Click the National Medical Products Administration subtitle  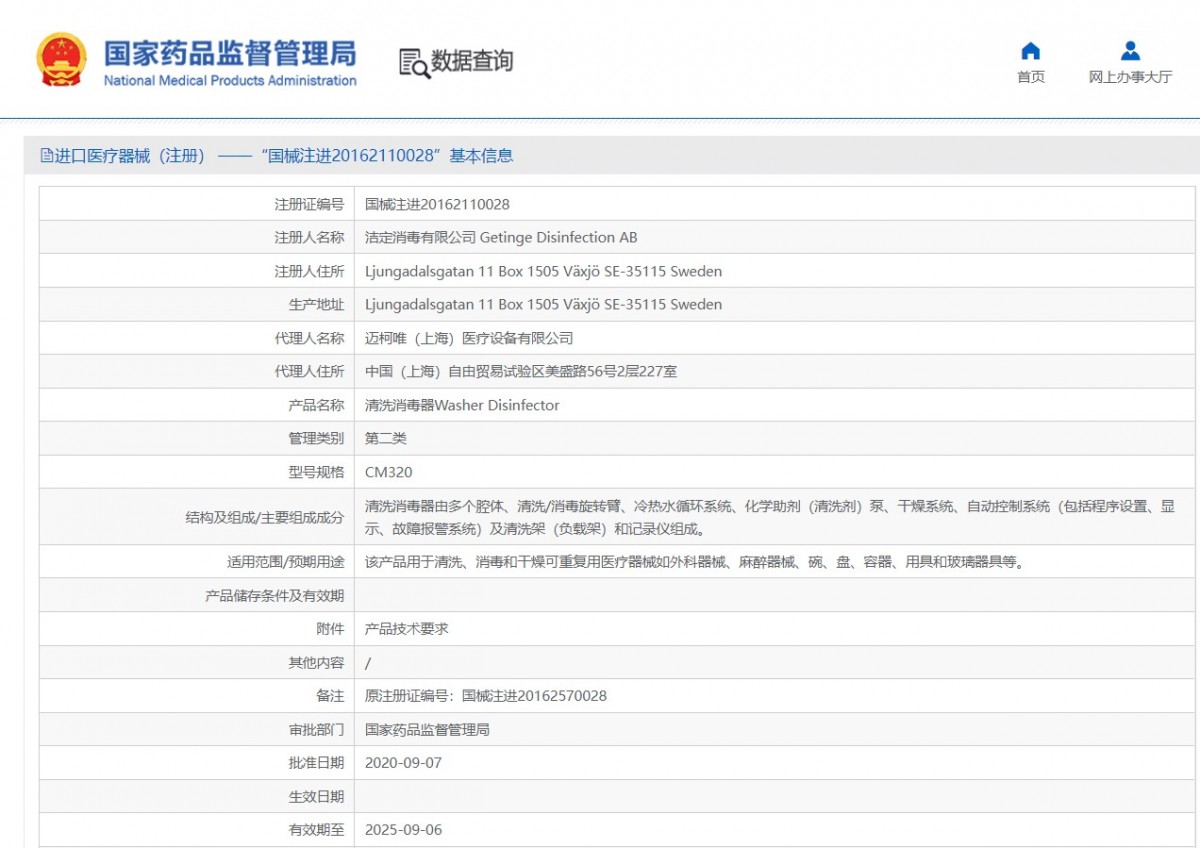click(x=230, y=81)
